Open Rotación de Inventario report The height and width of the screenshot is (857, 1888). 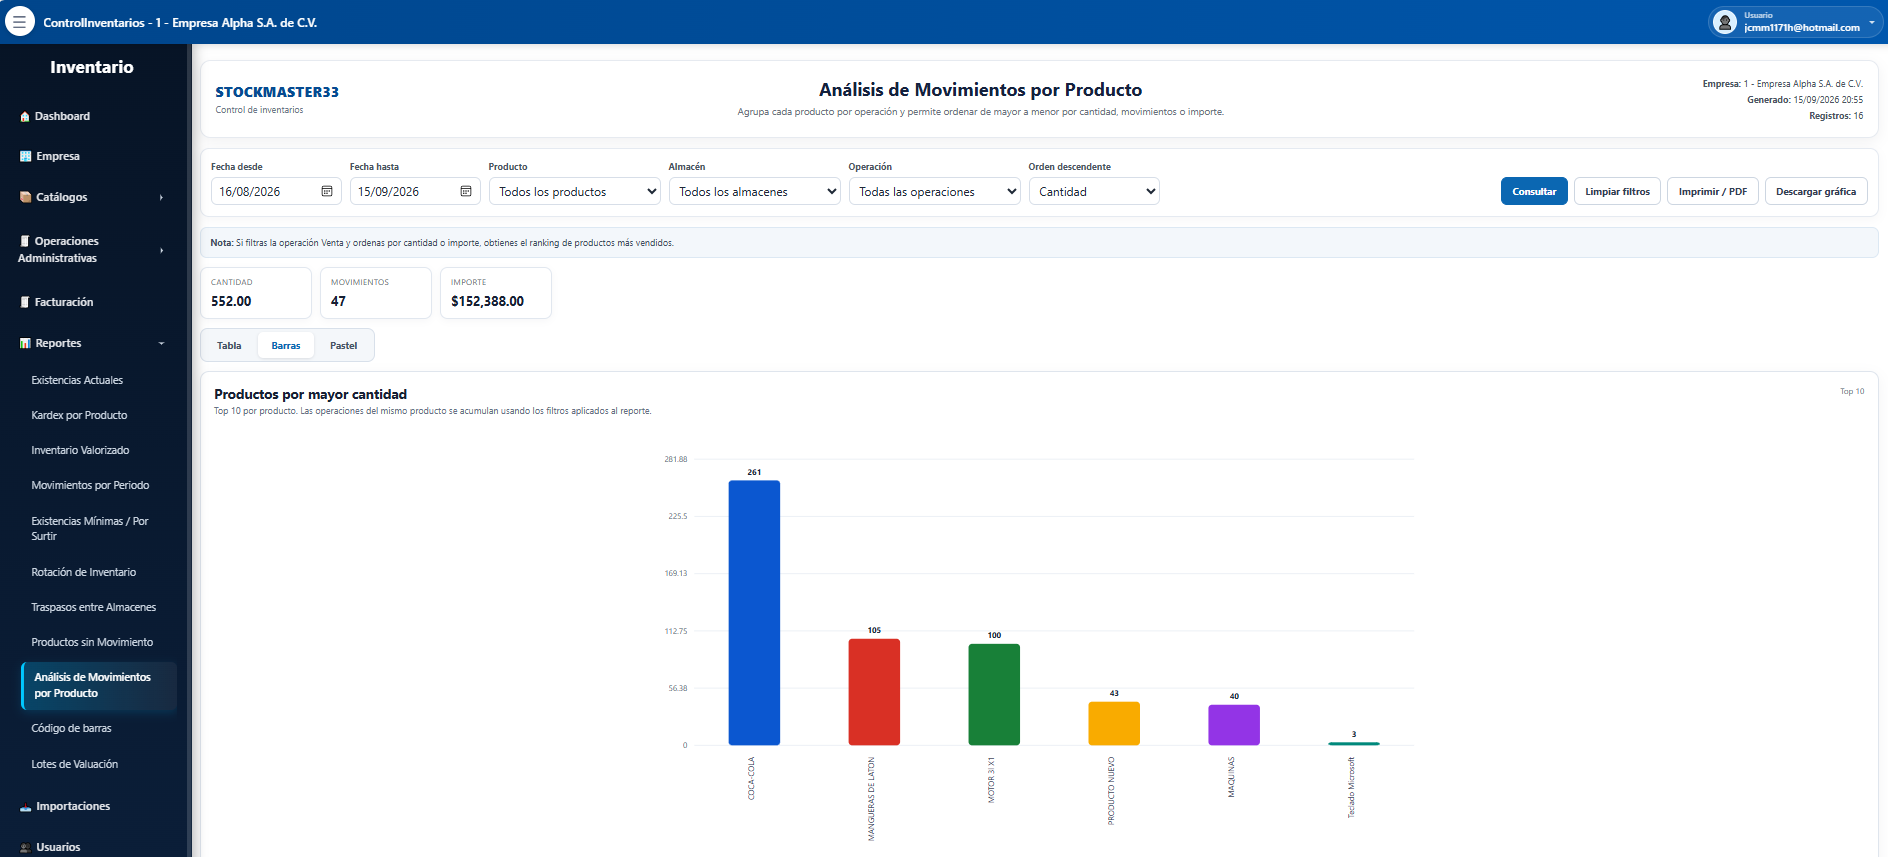coord(84,572)
